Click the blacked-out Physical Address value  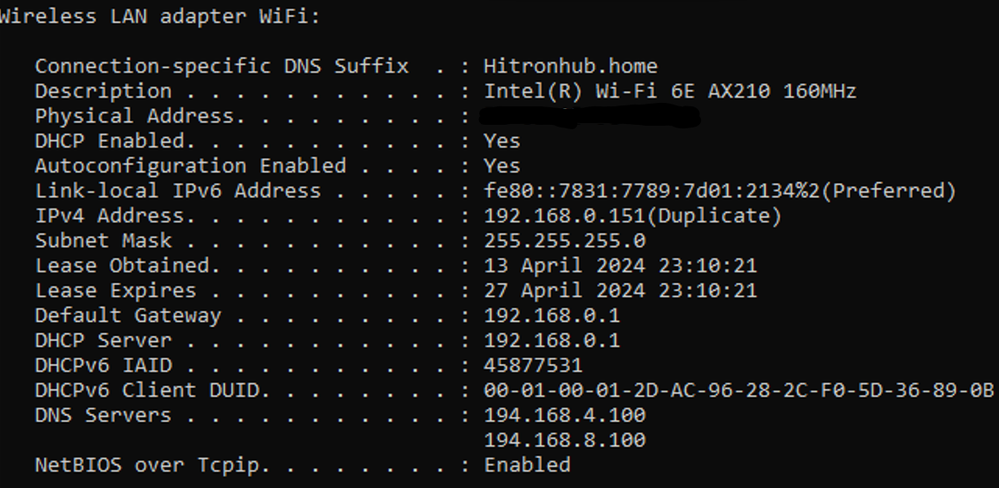(589, 117)
